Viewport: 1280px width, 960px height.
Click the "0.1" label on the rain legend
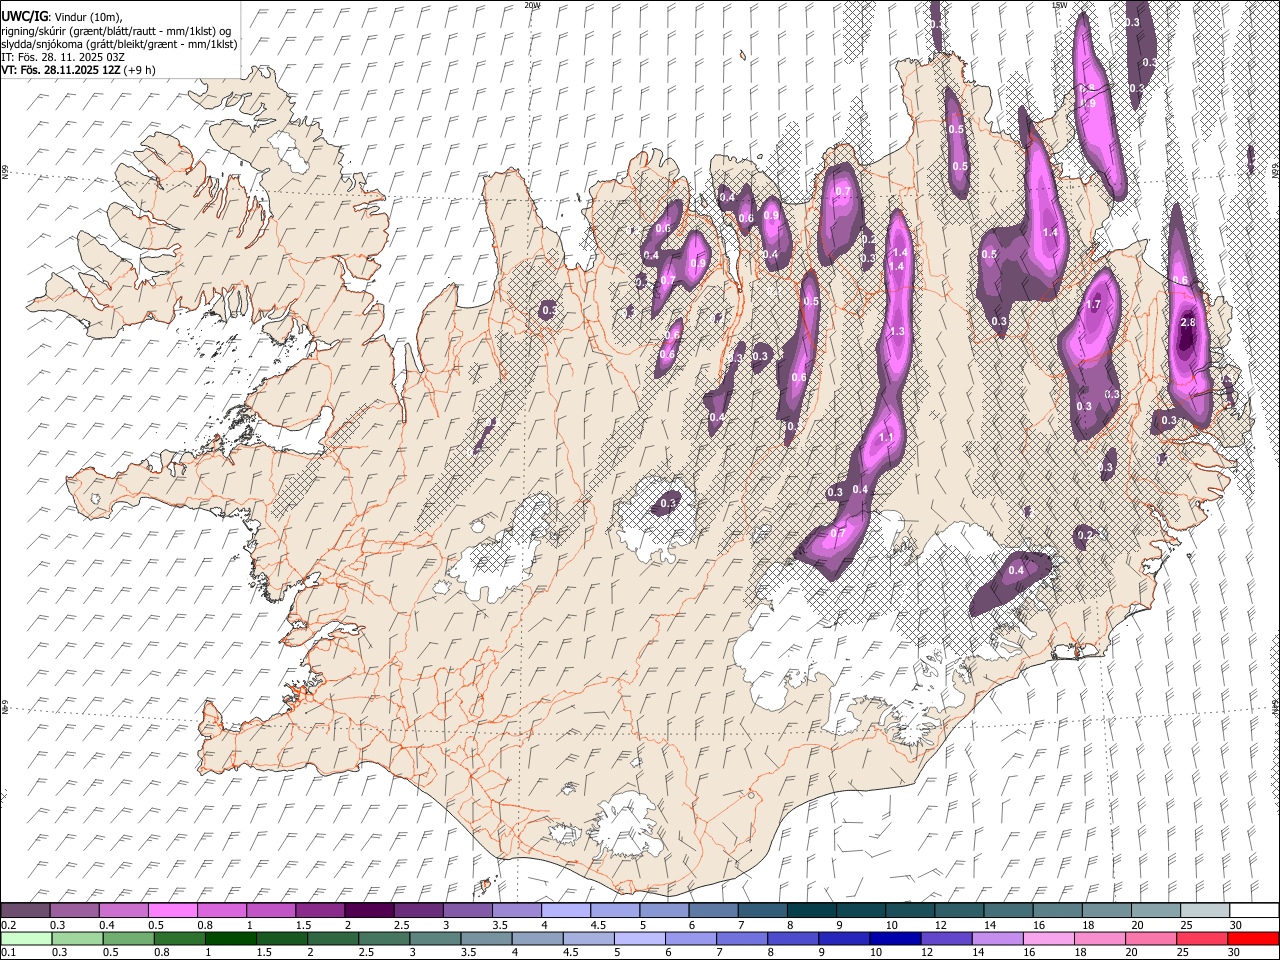coord(8,952)
